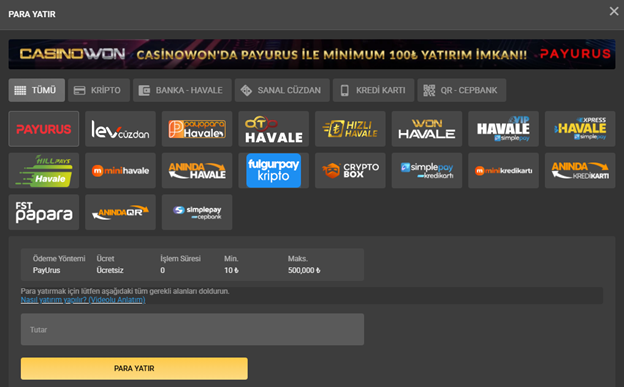Choose the Hillpays Havale tile
The height and width of the screenshot is (387, 624).
tap(44, 171)
